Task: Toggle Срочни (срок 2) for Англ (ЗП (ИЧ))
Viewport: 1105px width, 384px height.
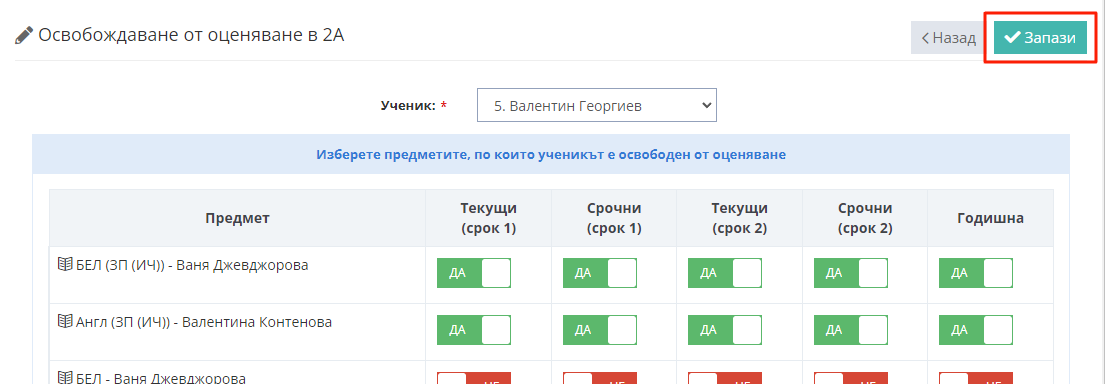Action: tap(851, 330)
